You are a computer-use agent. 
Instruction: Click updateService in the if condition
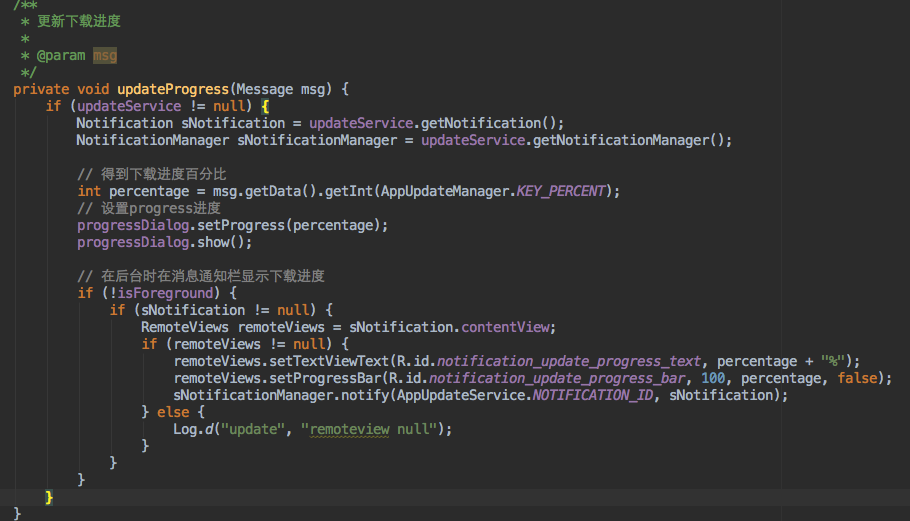pos(129,106)
